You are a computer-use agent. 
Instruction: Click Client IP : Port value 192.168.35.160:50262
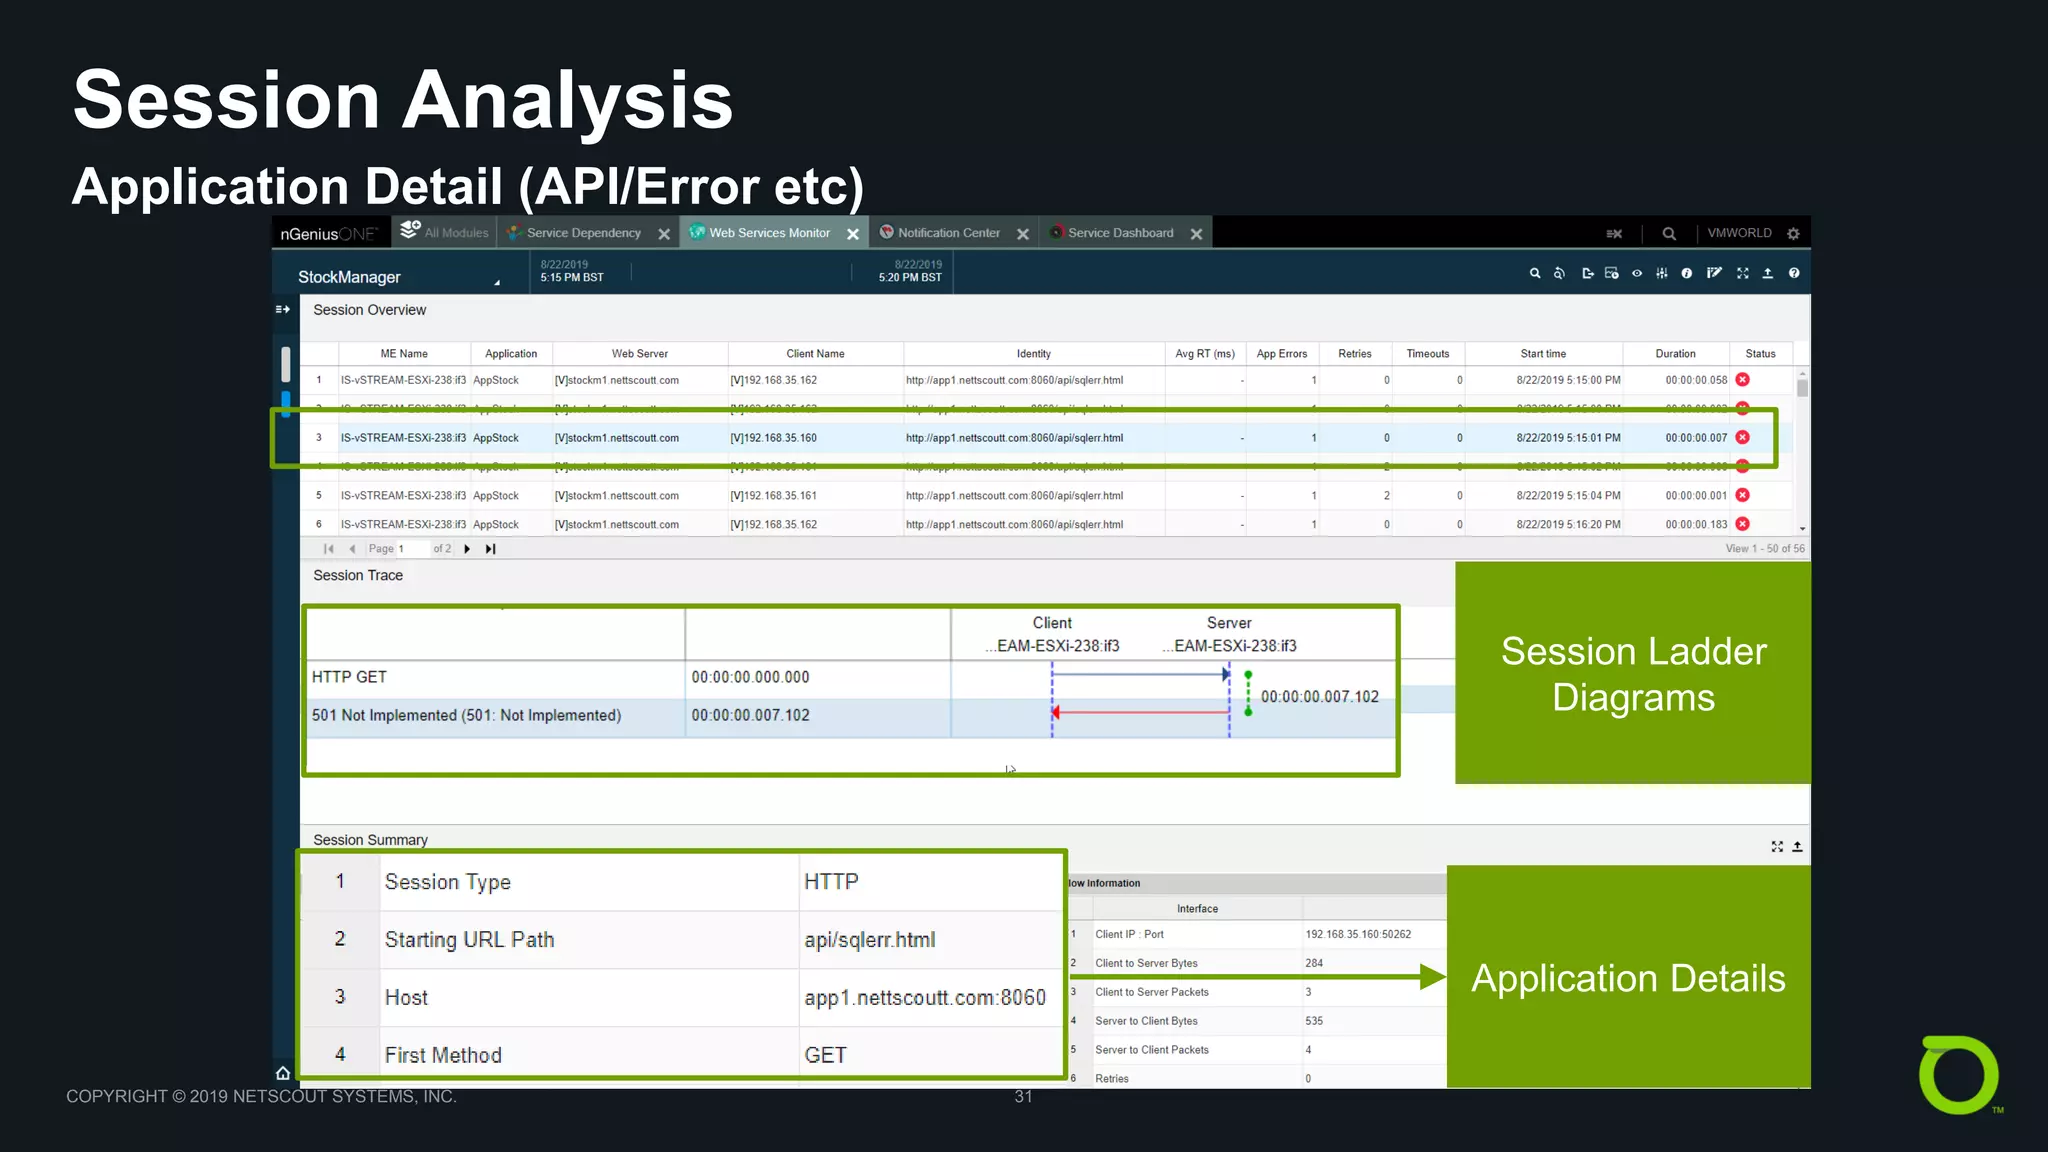click(x=1358, y=934)
